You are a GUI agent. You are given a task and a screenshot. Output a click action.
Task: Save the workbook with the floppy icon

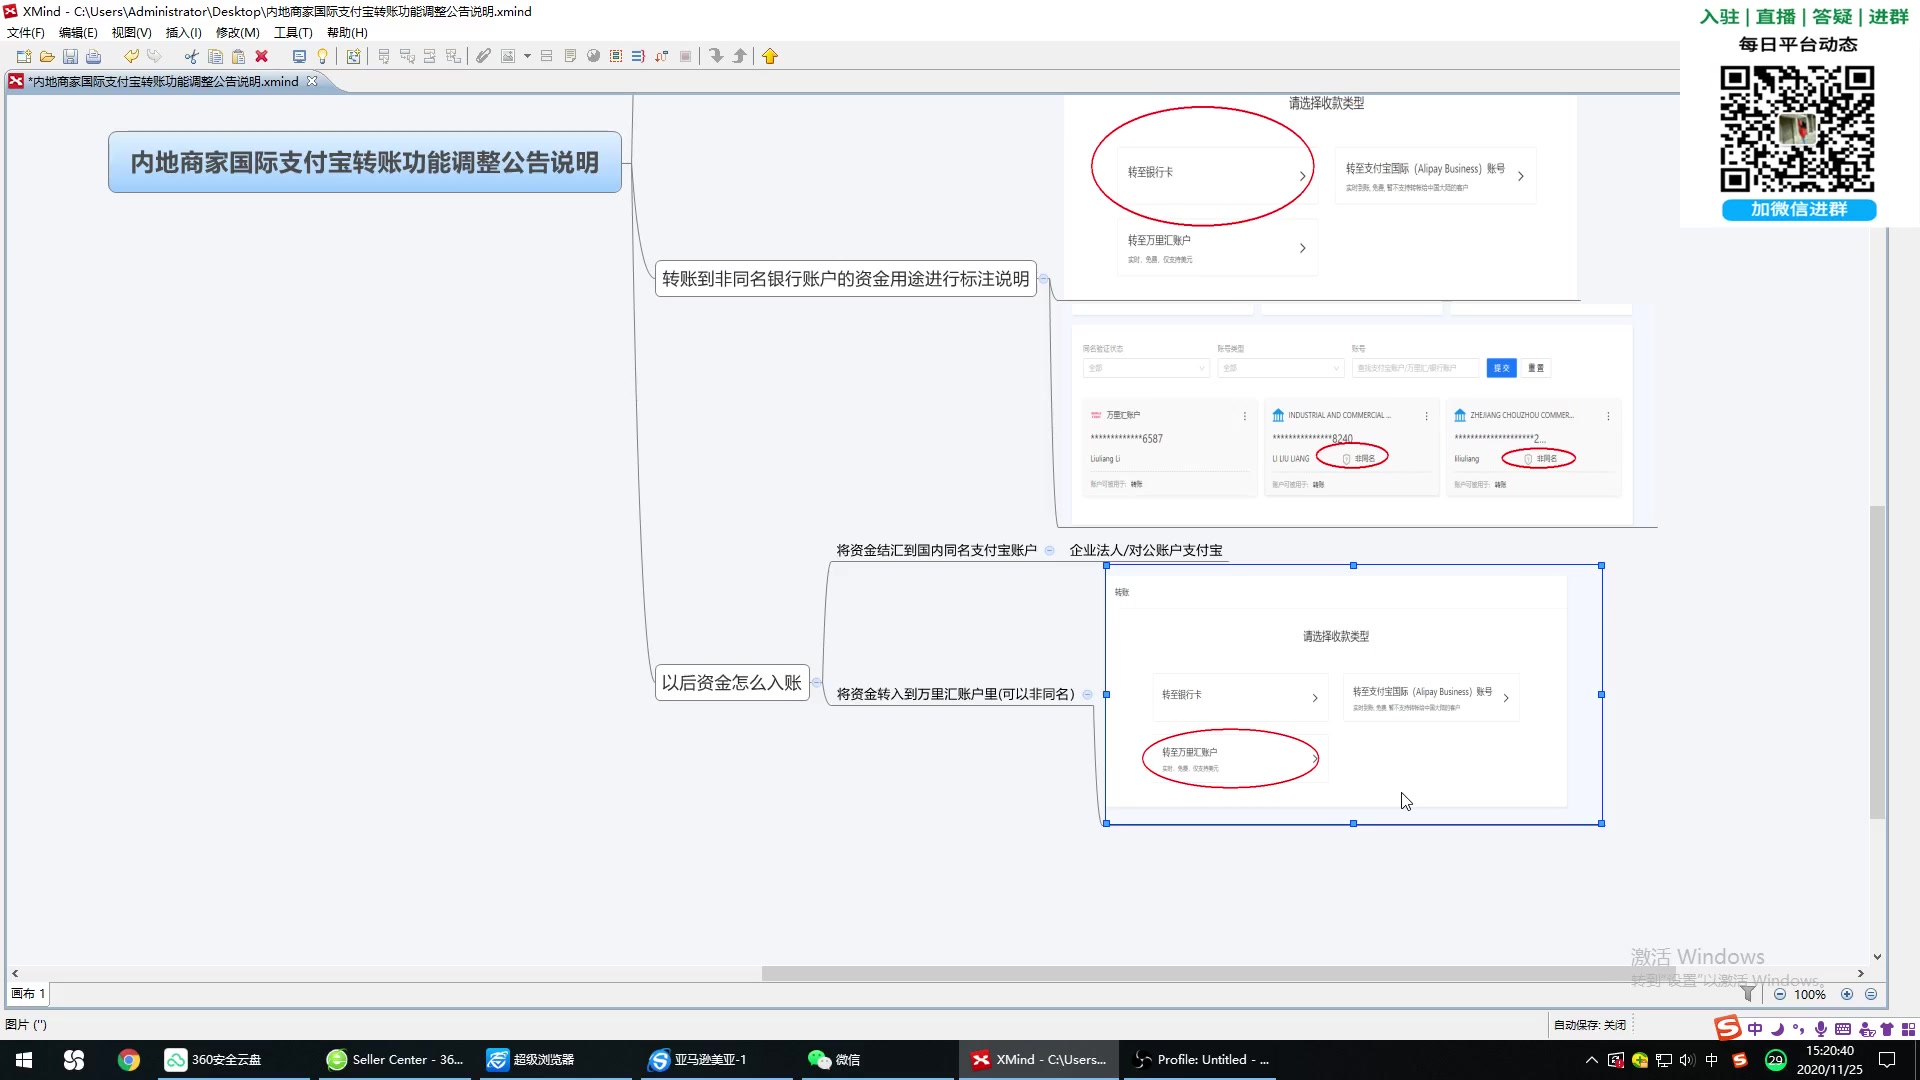(70, 56)
